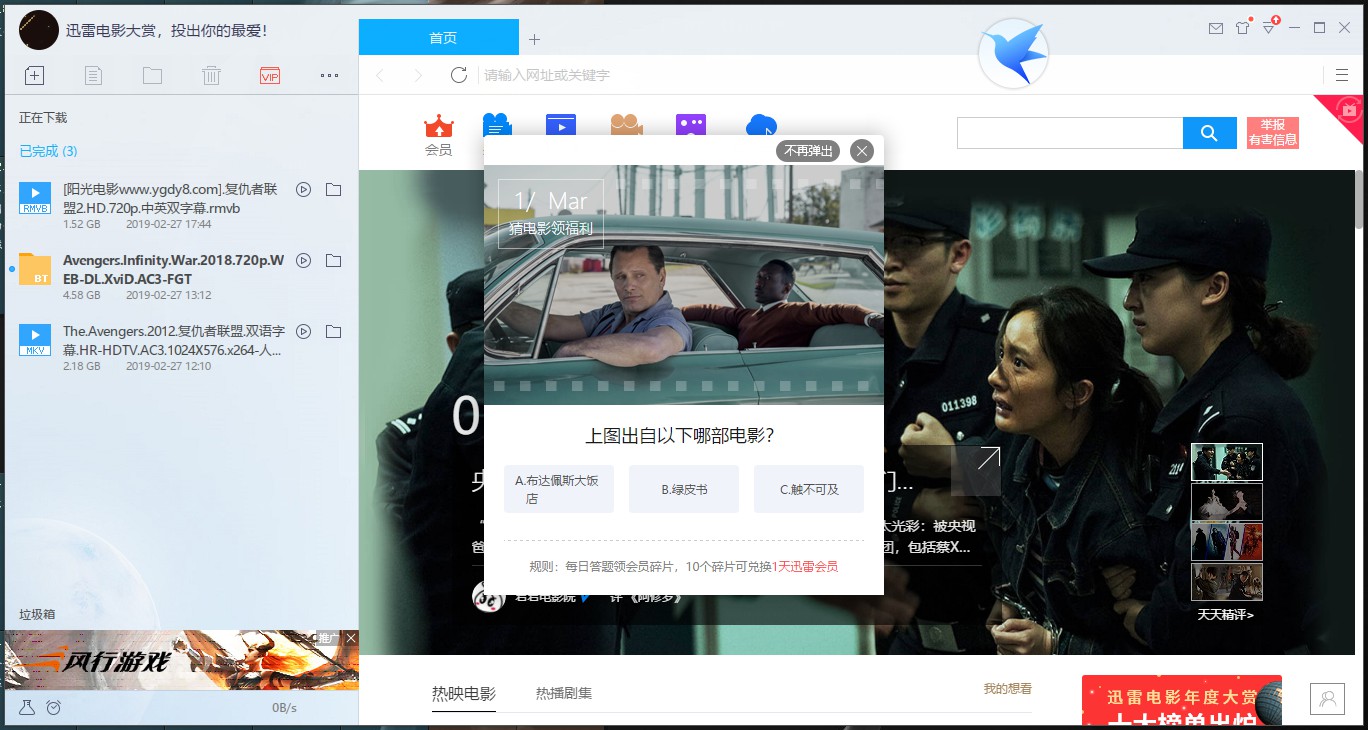Open the 迅雷电影年度大赏 red banner
The width and height of the screenshot is (1368, 730).
tap(1182, 701)
